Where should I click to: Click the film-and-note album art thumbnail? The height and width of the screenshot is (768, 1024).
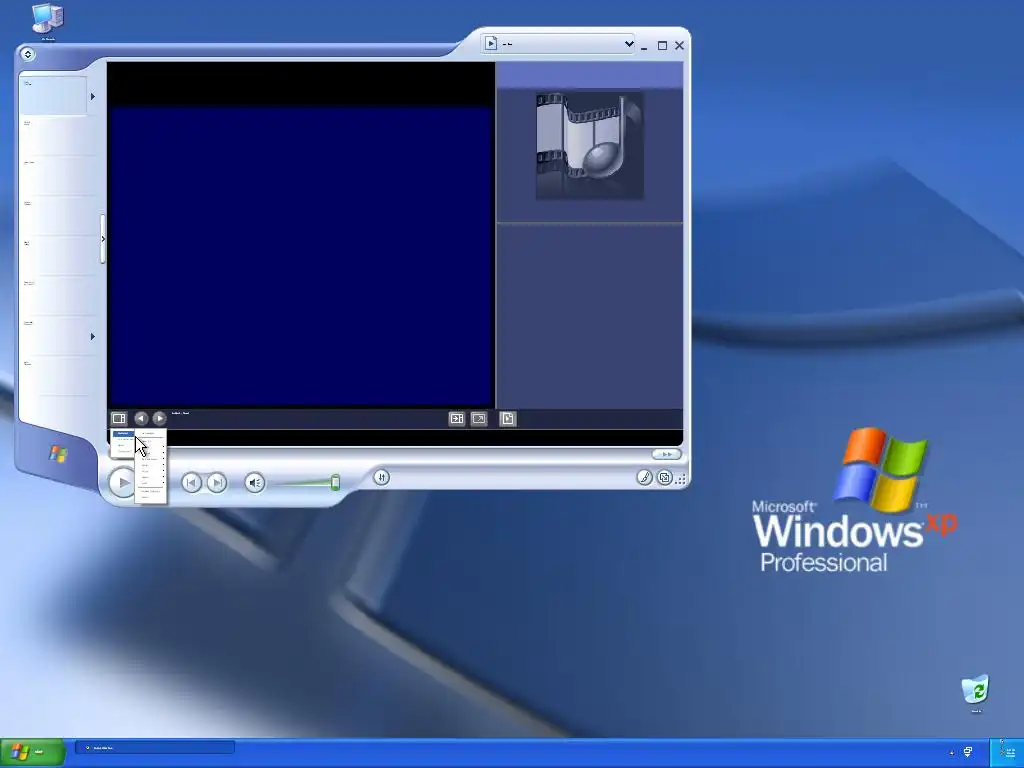point(590,146)
